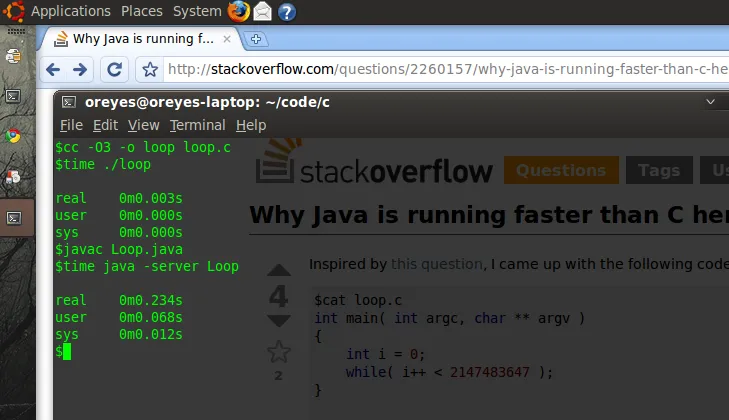This screenshot has width=729, height=420.
Task: Click the dock grip dots at top
Action: pos(16,31)
